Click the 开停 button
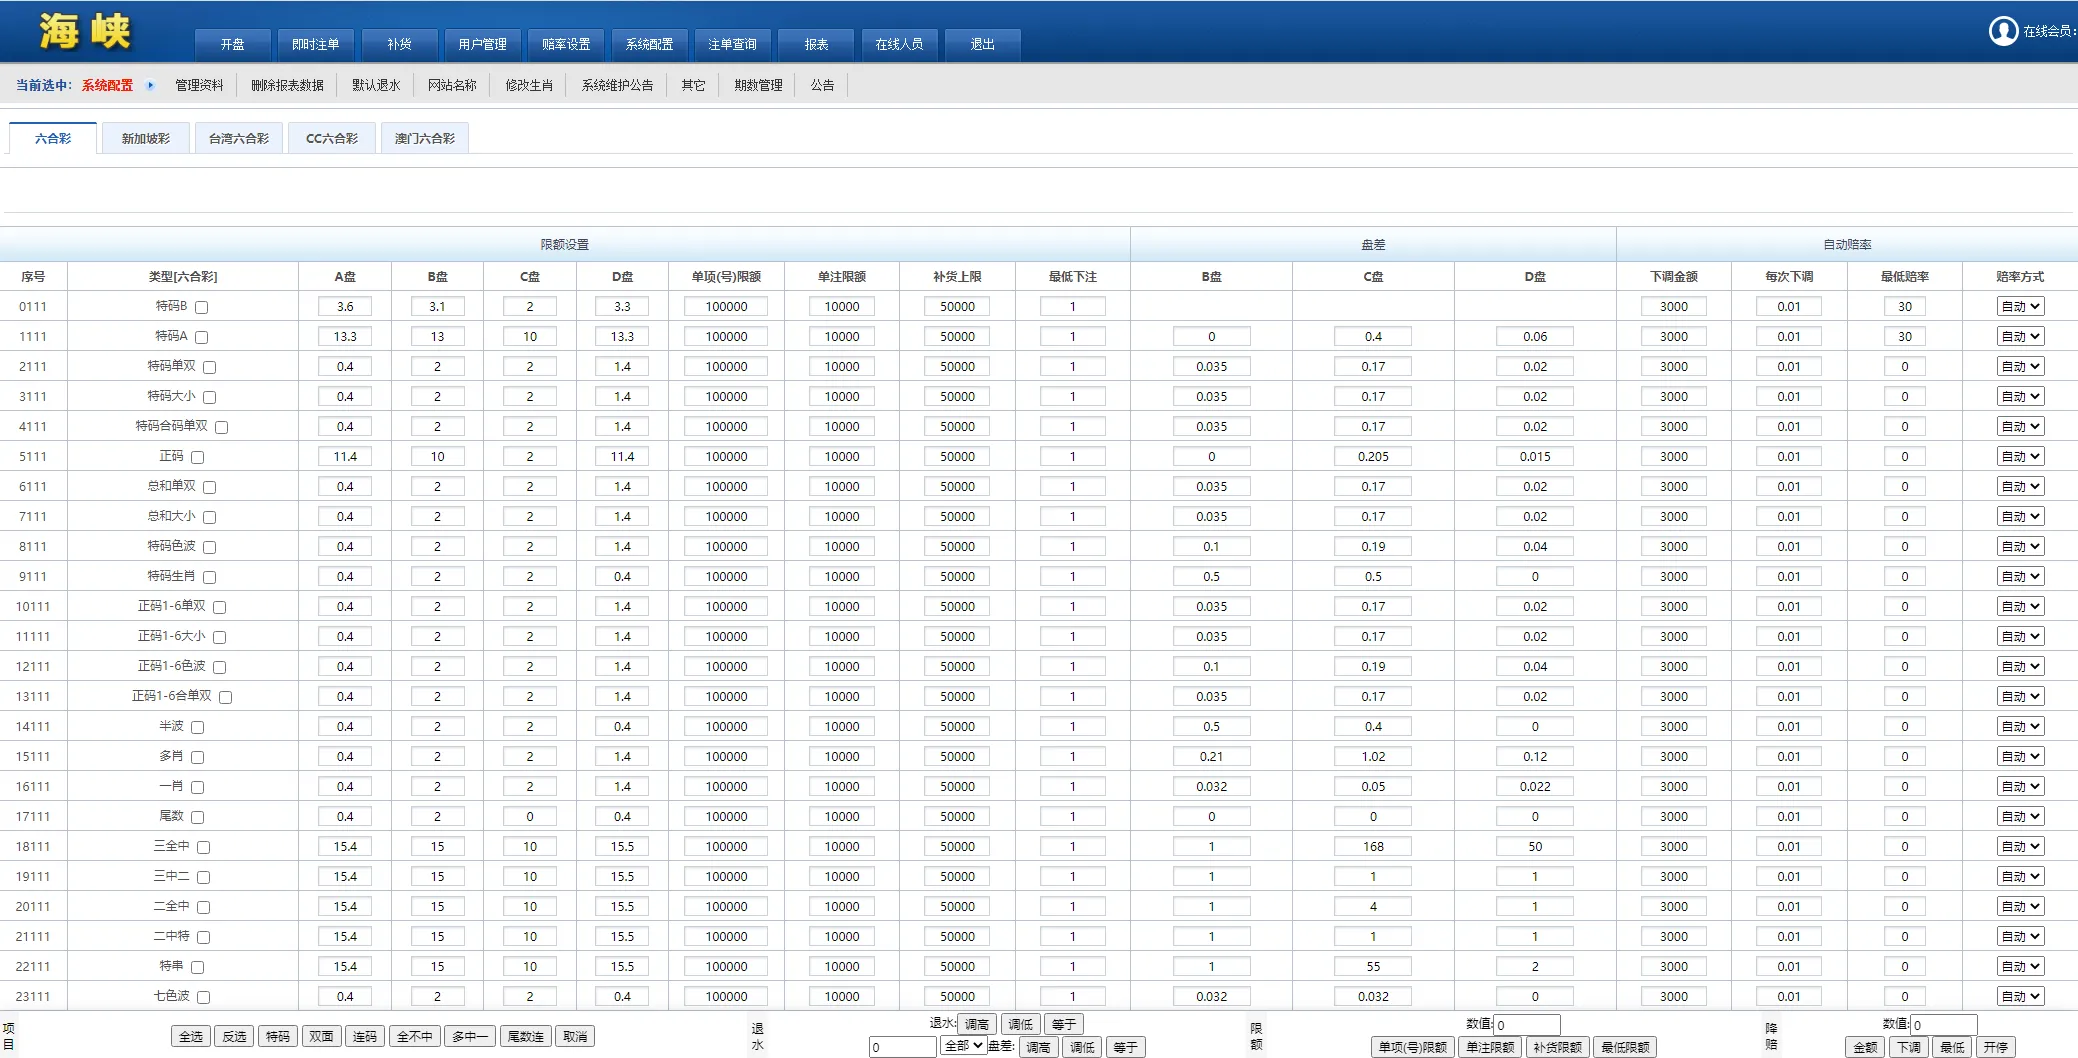Image resolution: width=2078 pixels, height=1058 pixels. click(1996, 1047)
